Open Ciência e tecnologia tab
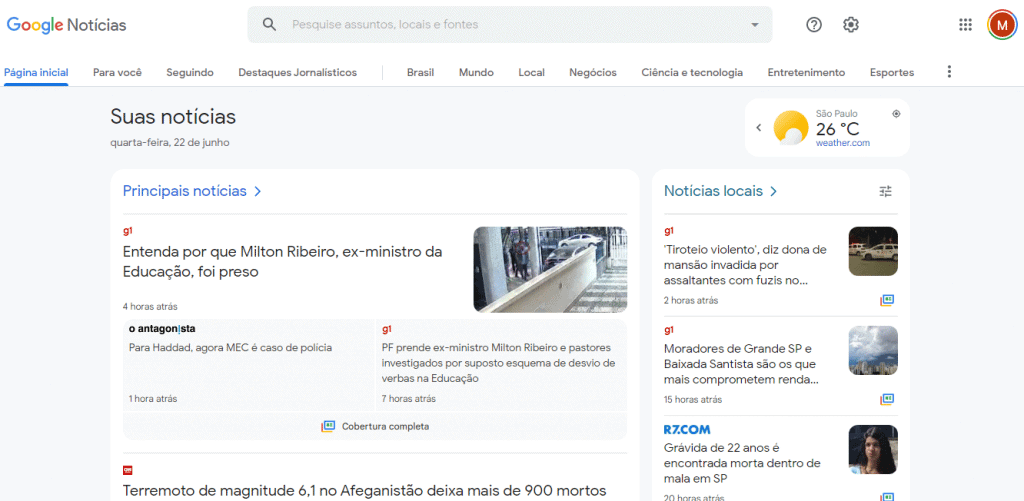1024x501 pixels. (692, 73)
